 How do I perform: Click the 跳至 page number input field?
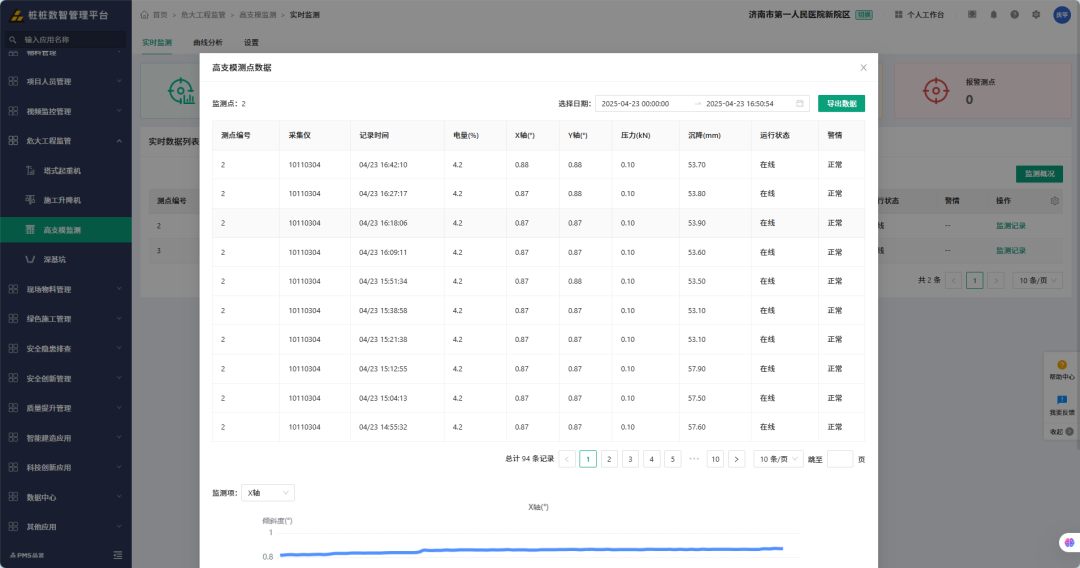pyautogui.click(x=840, y=459)
